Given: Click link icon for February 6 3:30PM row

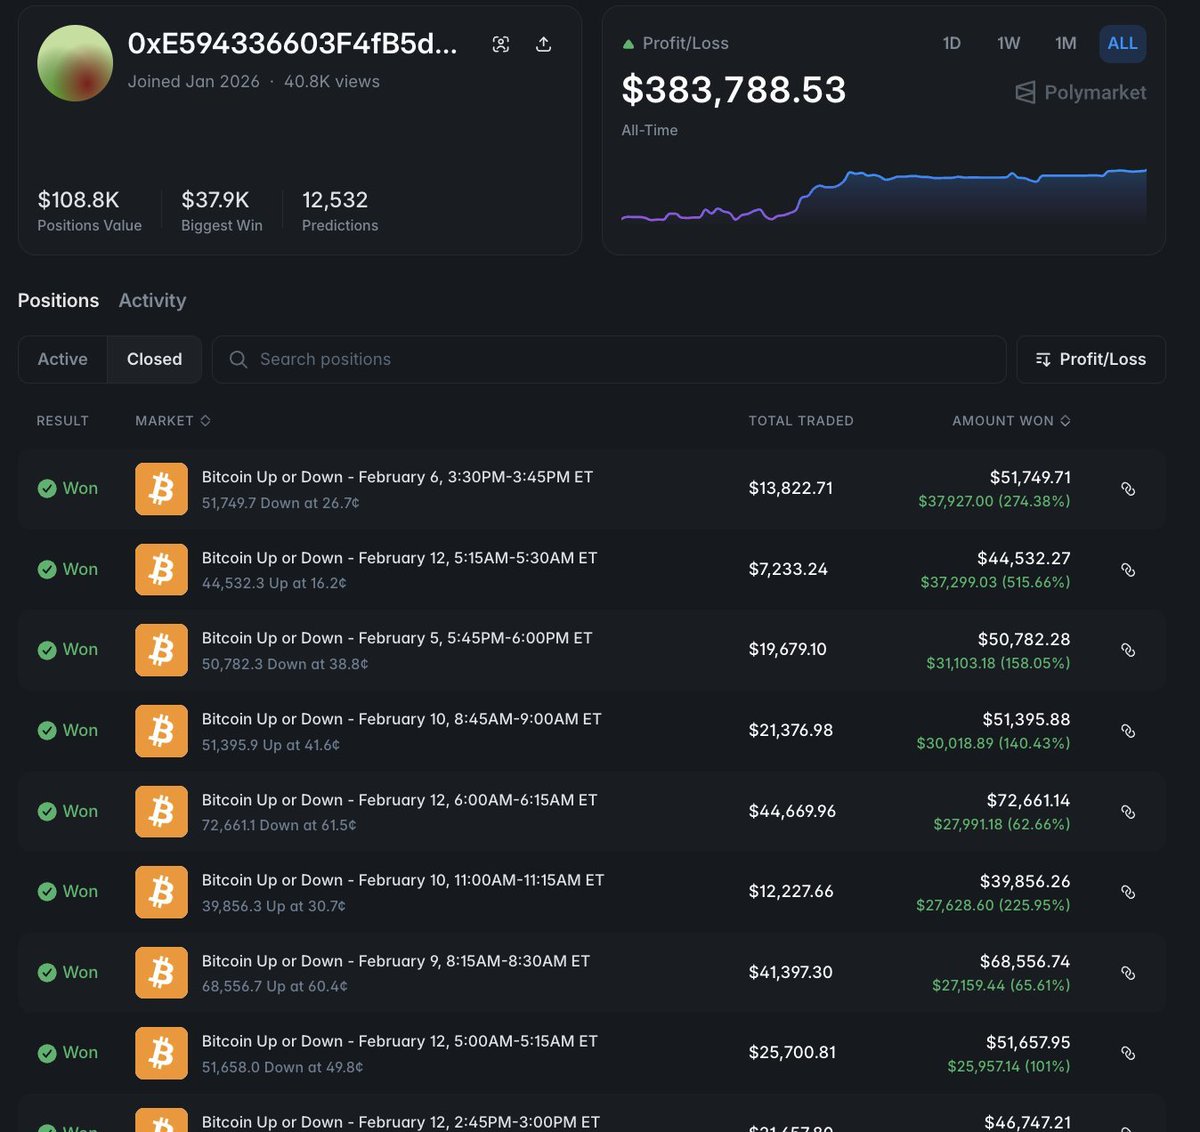Looking at the screenshot, I should (1128, 489).
